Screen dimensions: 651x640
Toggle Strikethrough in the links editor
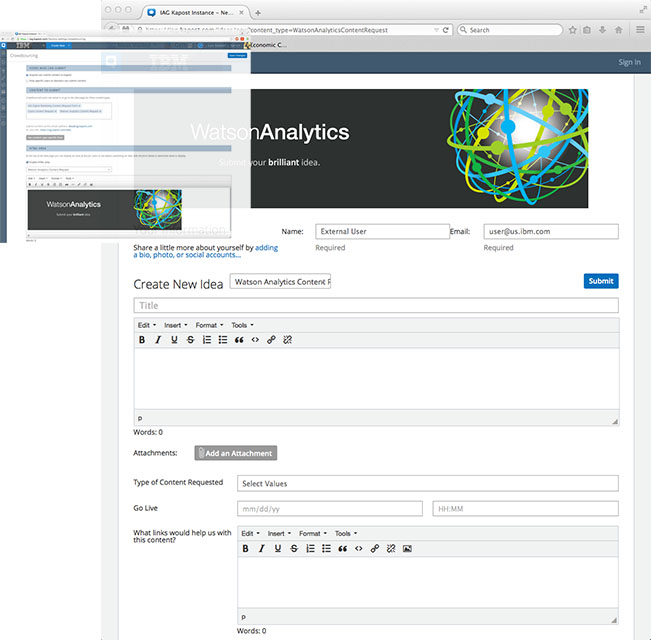[x=294, y=549]
